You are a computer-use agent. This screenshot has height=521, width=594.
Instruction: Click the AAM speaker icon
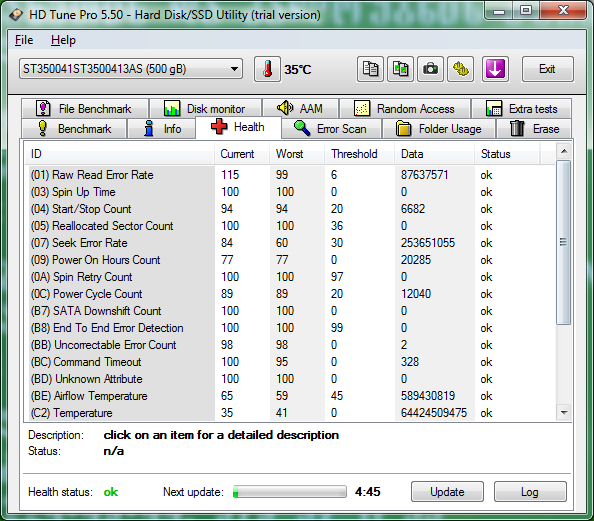285,108
